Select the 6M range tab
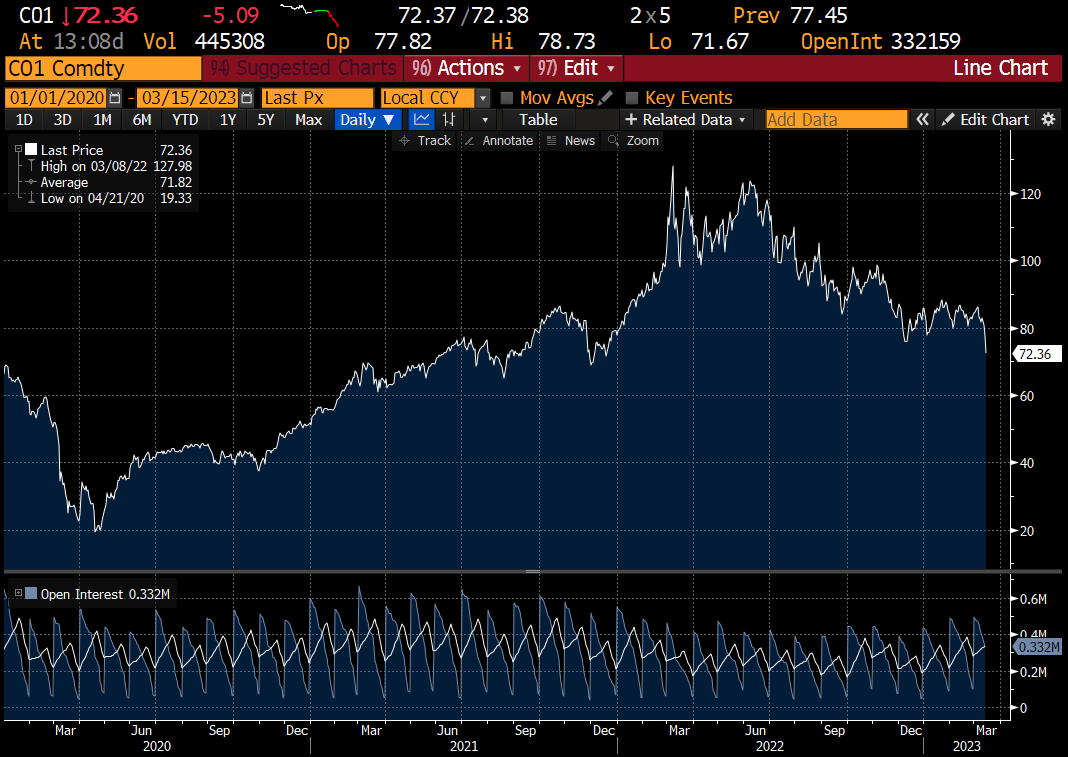 pyautogui.click(x=142, y=120)
